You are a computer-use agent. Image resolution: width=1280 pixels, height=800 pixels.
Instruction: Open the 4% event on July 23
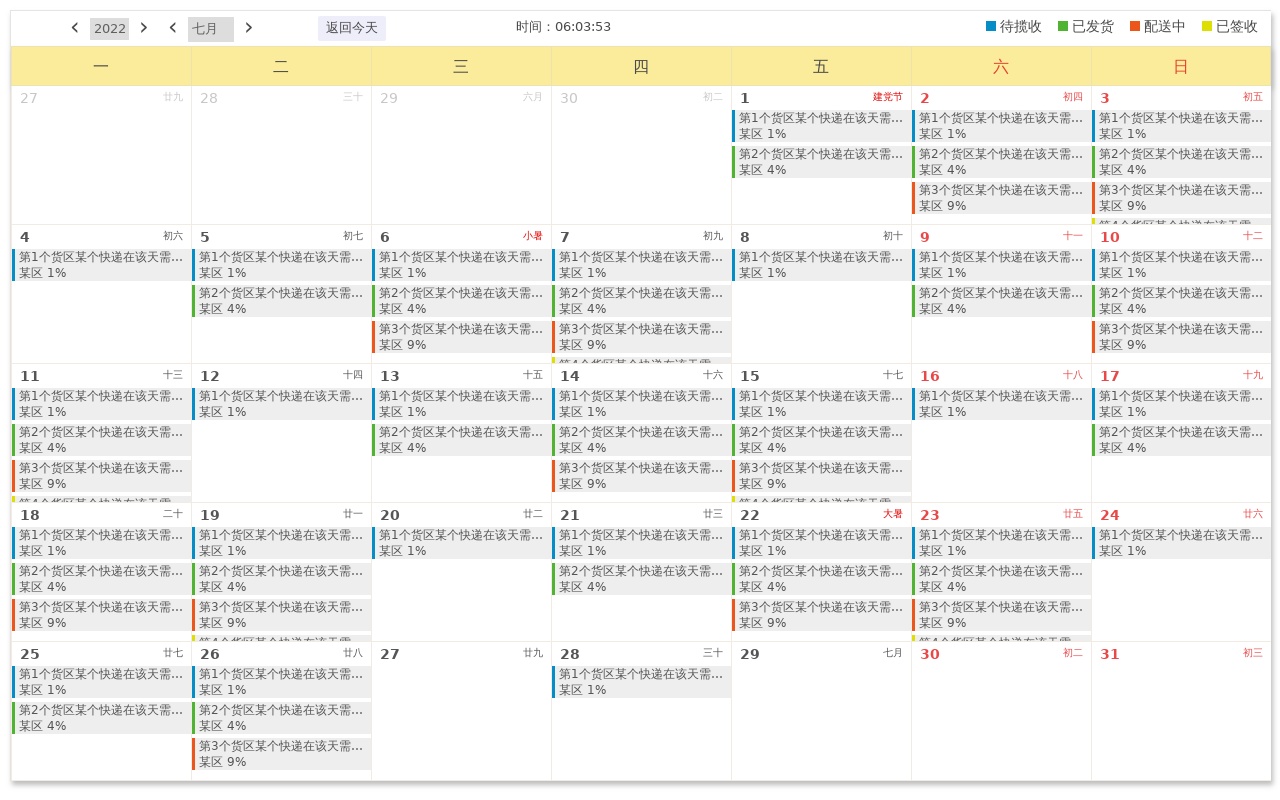[x=1002, y=579]
